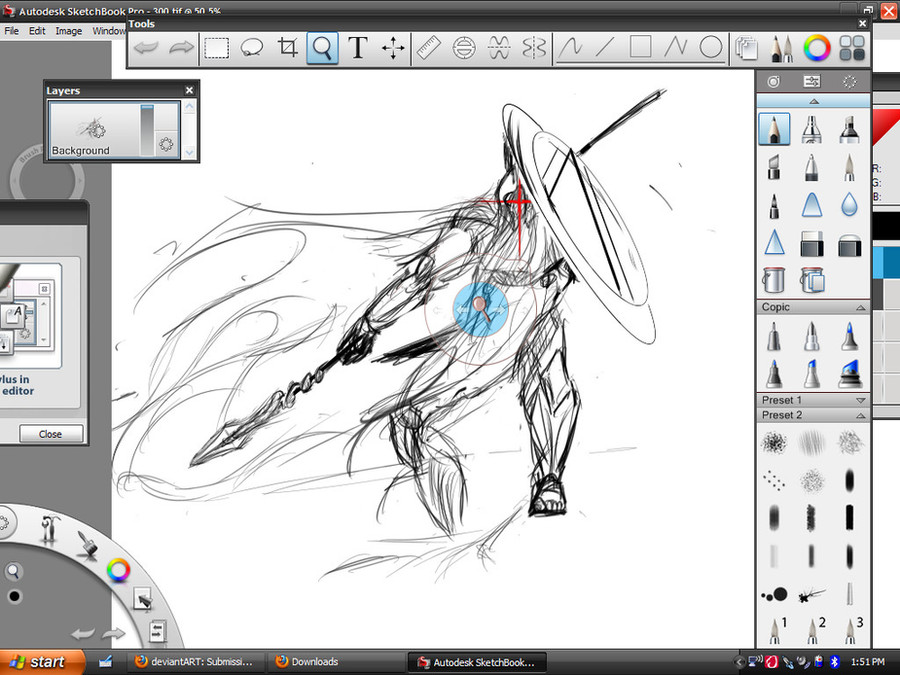
Task: Select the Airbrush in the brush palette
Action: (x=812, y=129)
